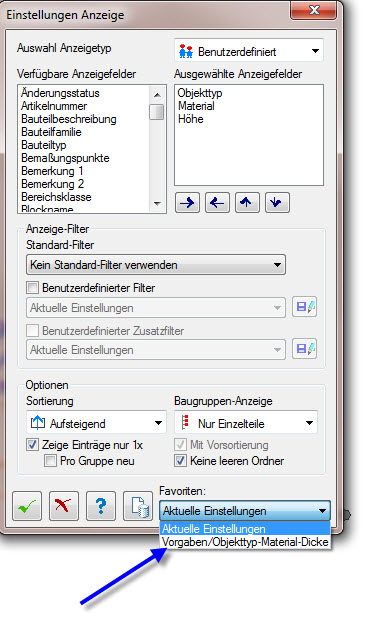The width and height of the screenshot is (370, 626).
Task: Check the Pro Gruppe neu option
Action: tap(50, 461)
